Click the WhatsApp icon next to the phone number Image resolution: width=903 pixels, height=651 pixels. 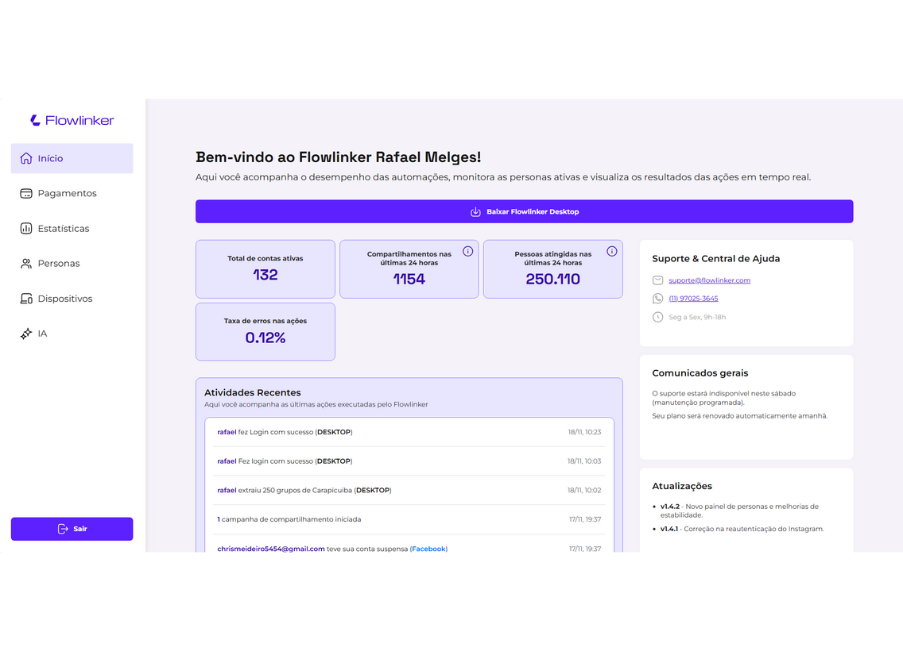click(658, 298)
